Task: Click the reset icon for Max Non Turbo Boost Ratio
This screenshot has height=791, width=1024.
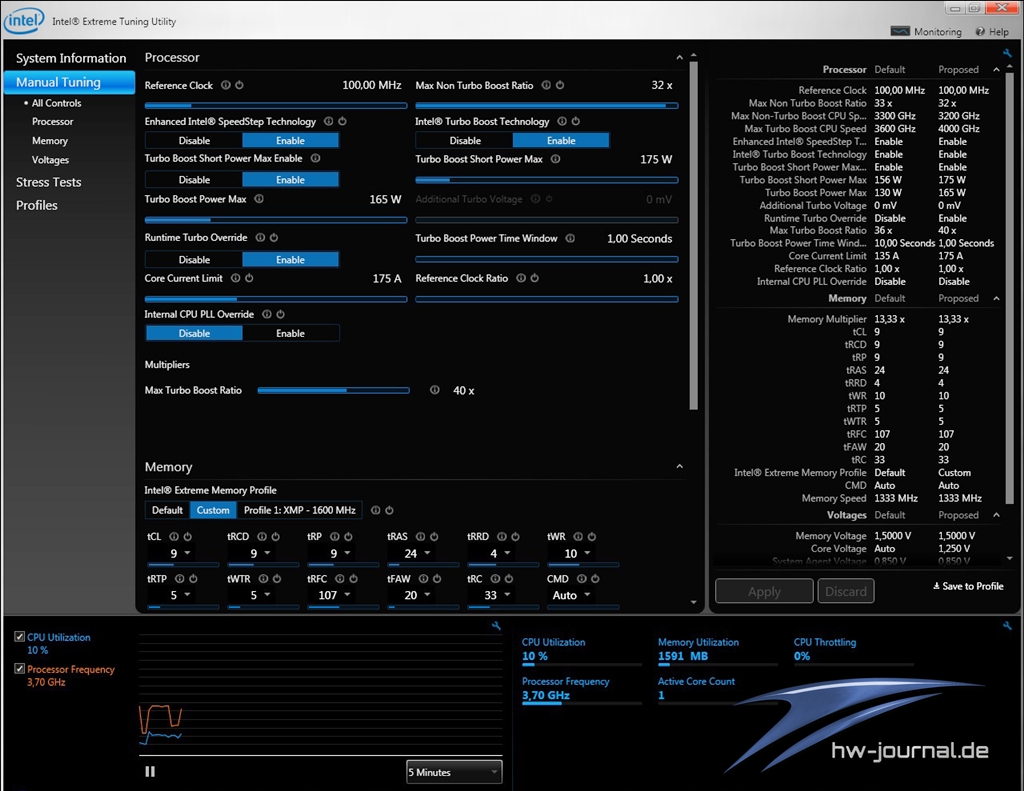Action: 560,85
